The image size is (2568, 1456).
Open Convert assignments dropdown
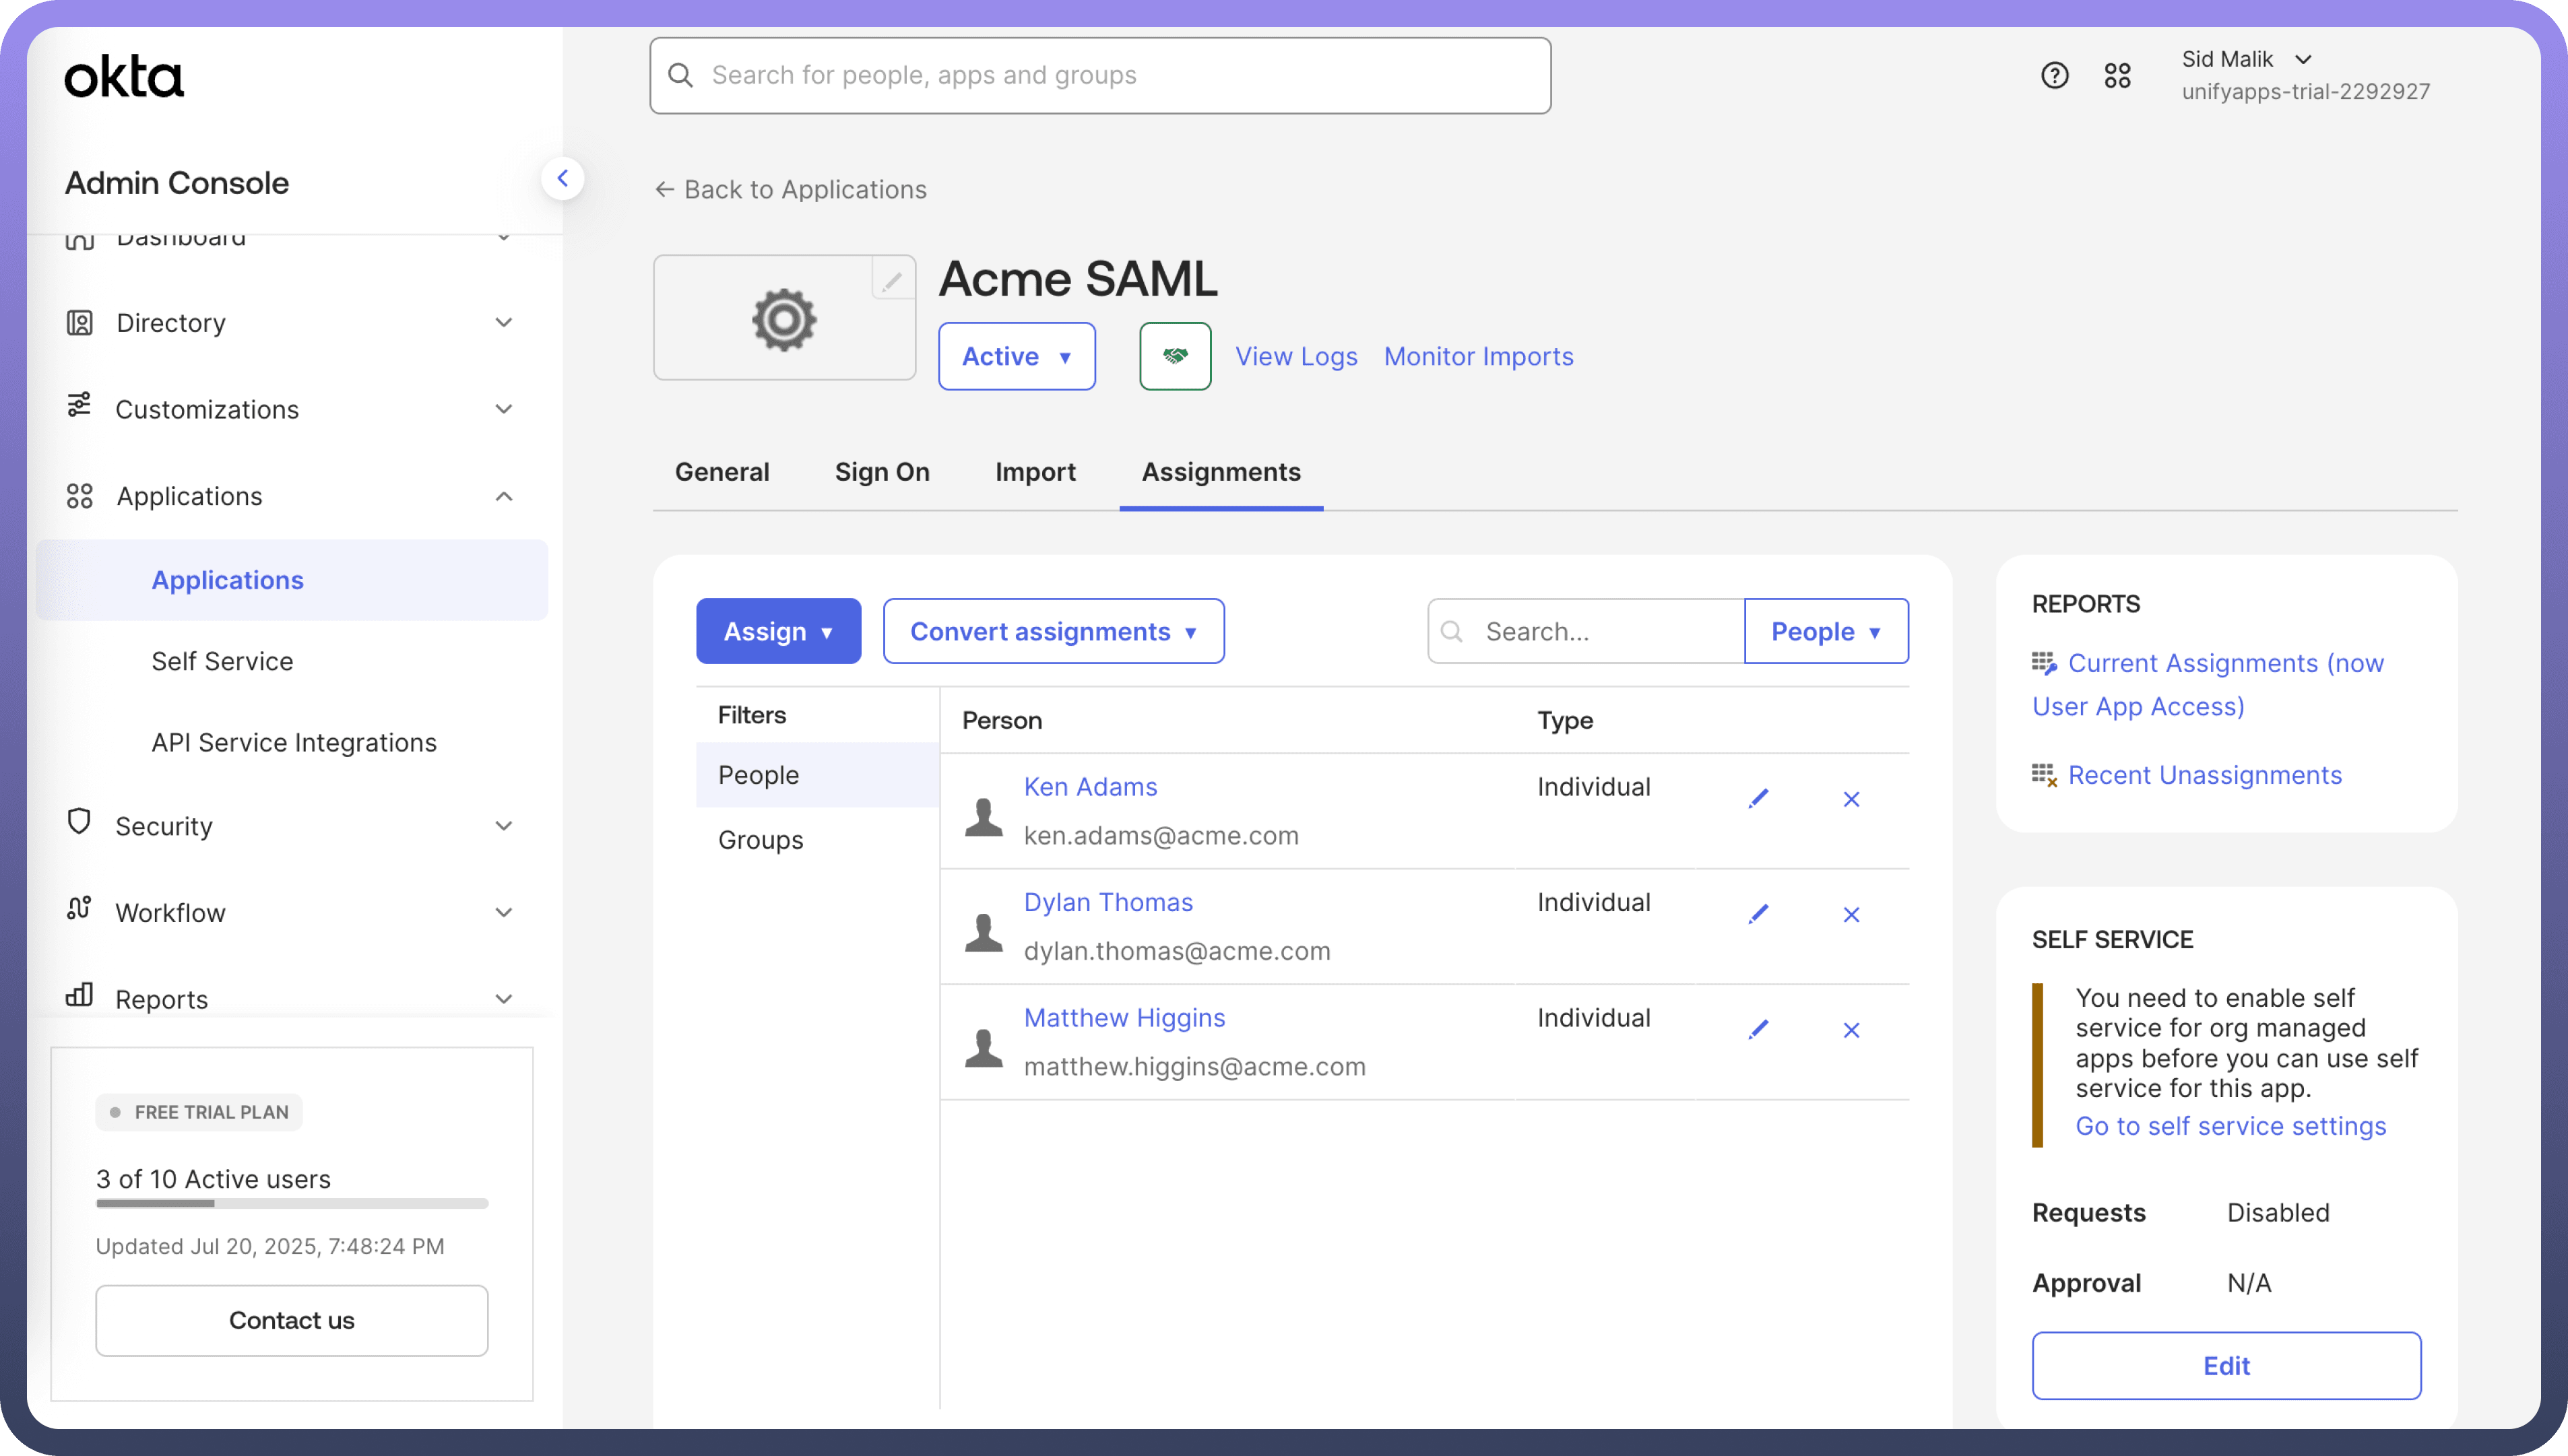pos(1053,631)
